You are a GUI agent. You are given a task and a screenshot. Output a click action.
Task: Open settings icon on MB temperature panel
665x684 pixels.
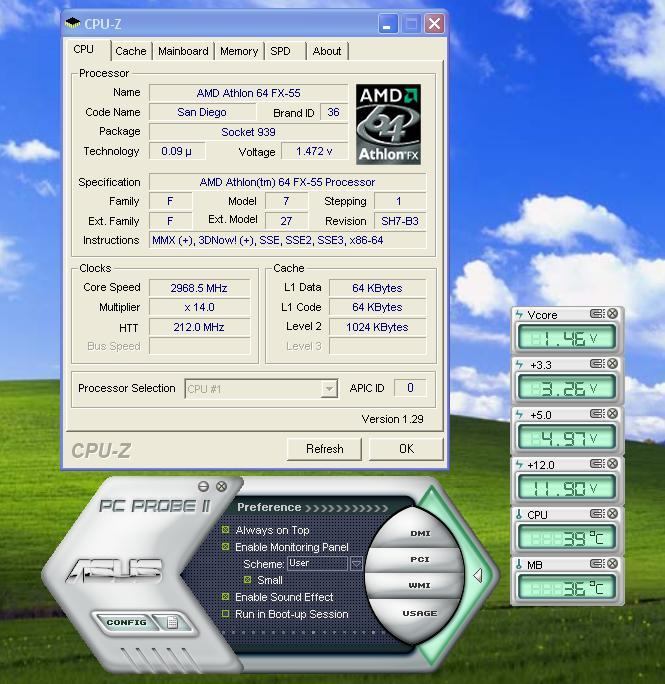point(597,564)
